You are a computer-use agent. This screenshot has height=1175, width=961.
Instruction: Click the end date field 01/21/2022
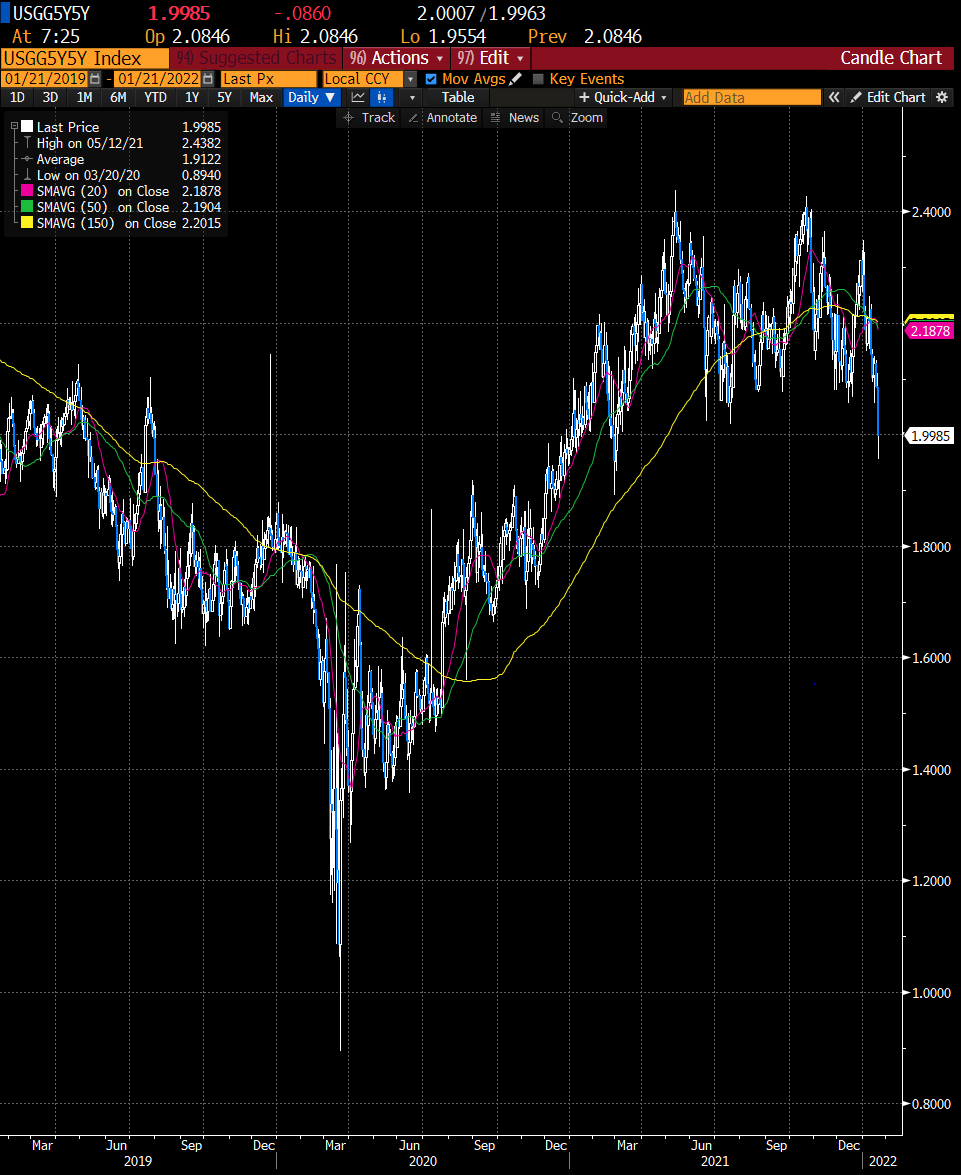point(158,79)
